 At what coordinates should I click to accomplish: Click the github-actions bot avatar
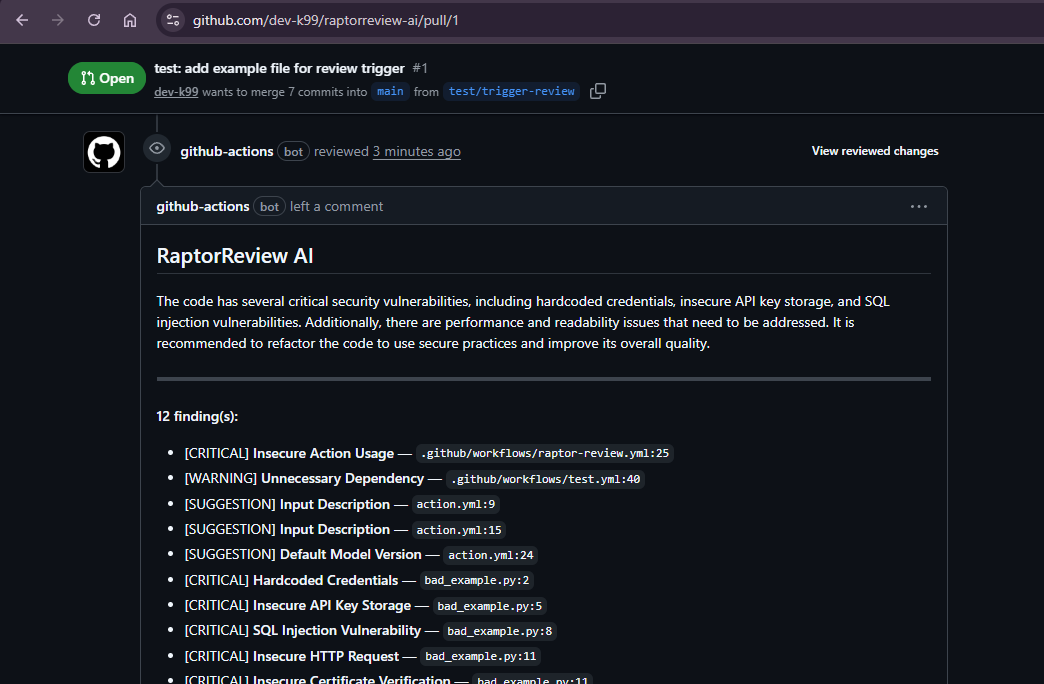pos(103,151)
